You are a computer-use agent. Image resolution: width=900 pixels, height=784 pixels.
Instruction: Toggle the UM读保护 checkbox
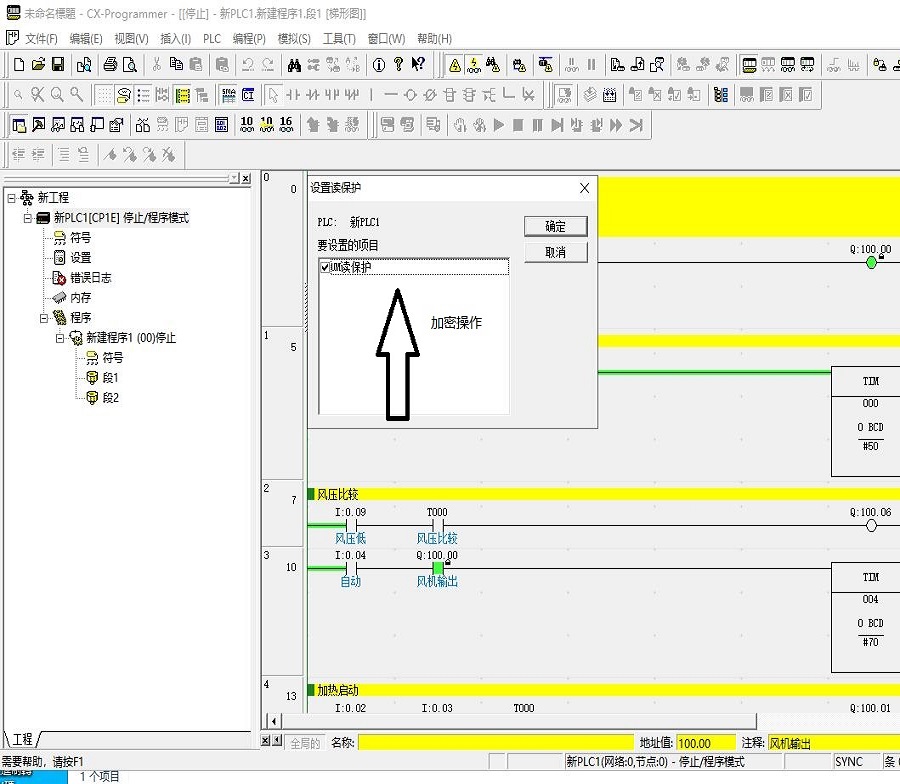pos(325,267)
